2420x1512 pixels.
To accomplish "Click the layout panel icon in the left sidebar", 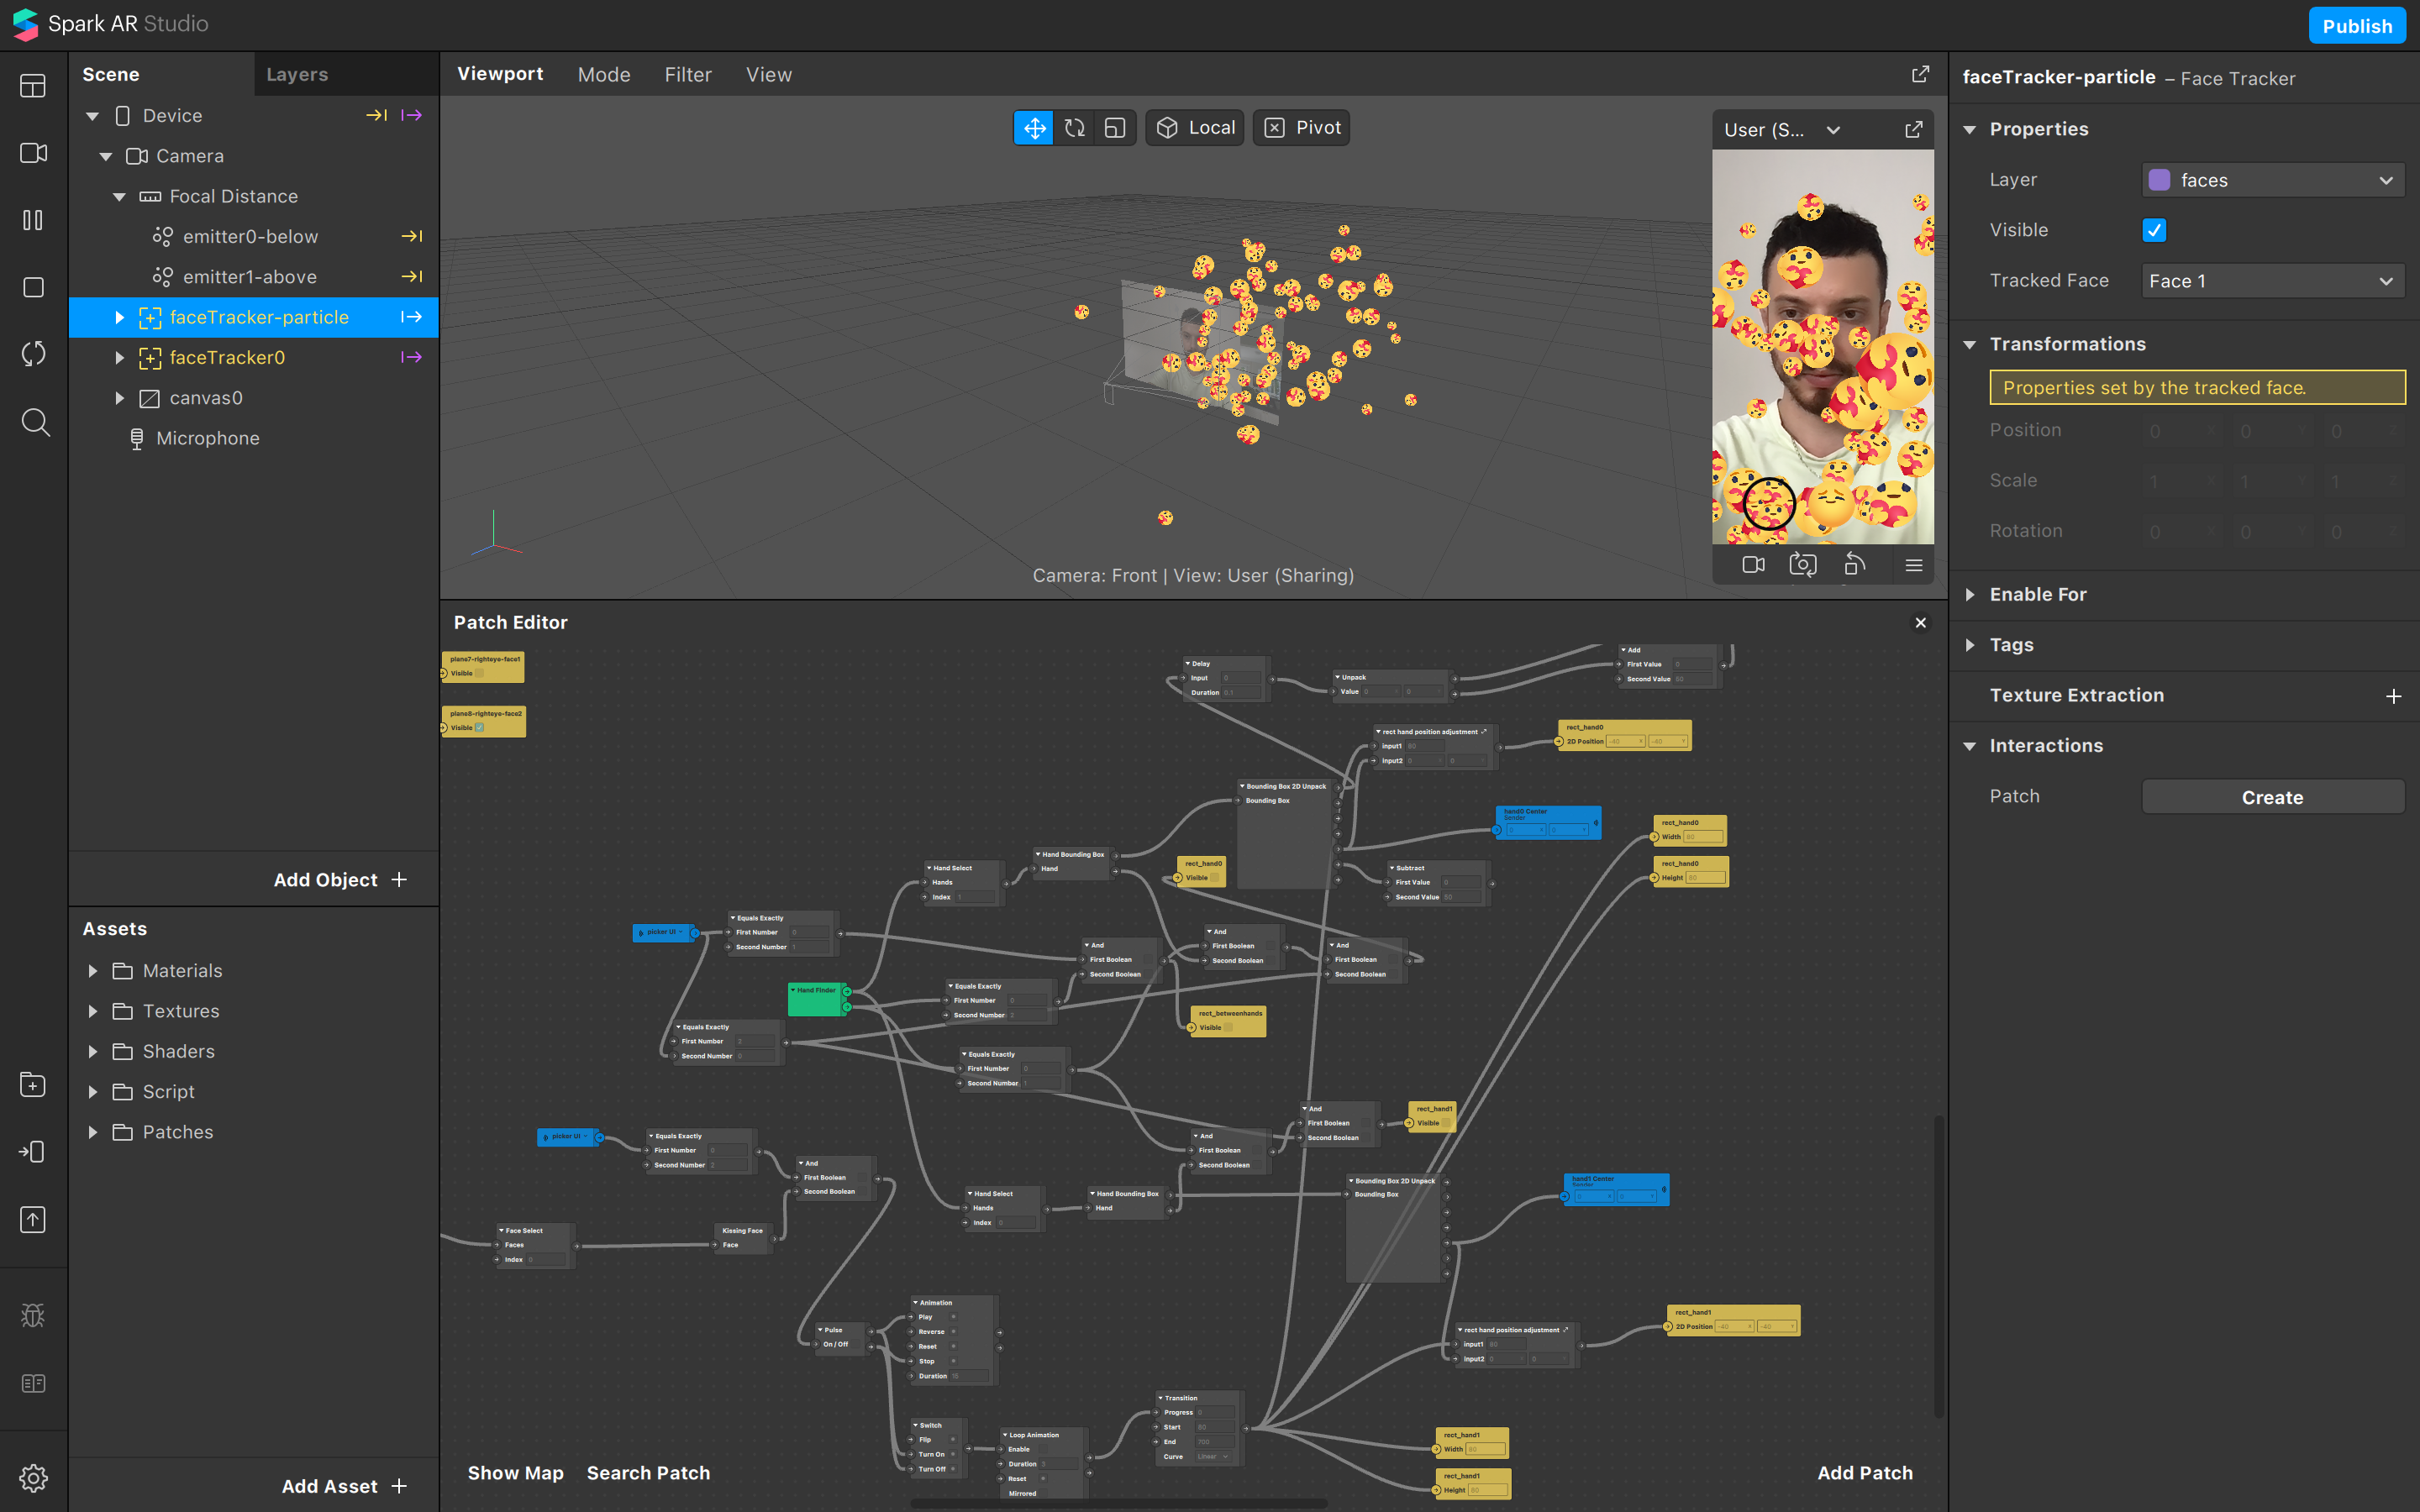I will click(x=33, y=86).
